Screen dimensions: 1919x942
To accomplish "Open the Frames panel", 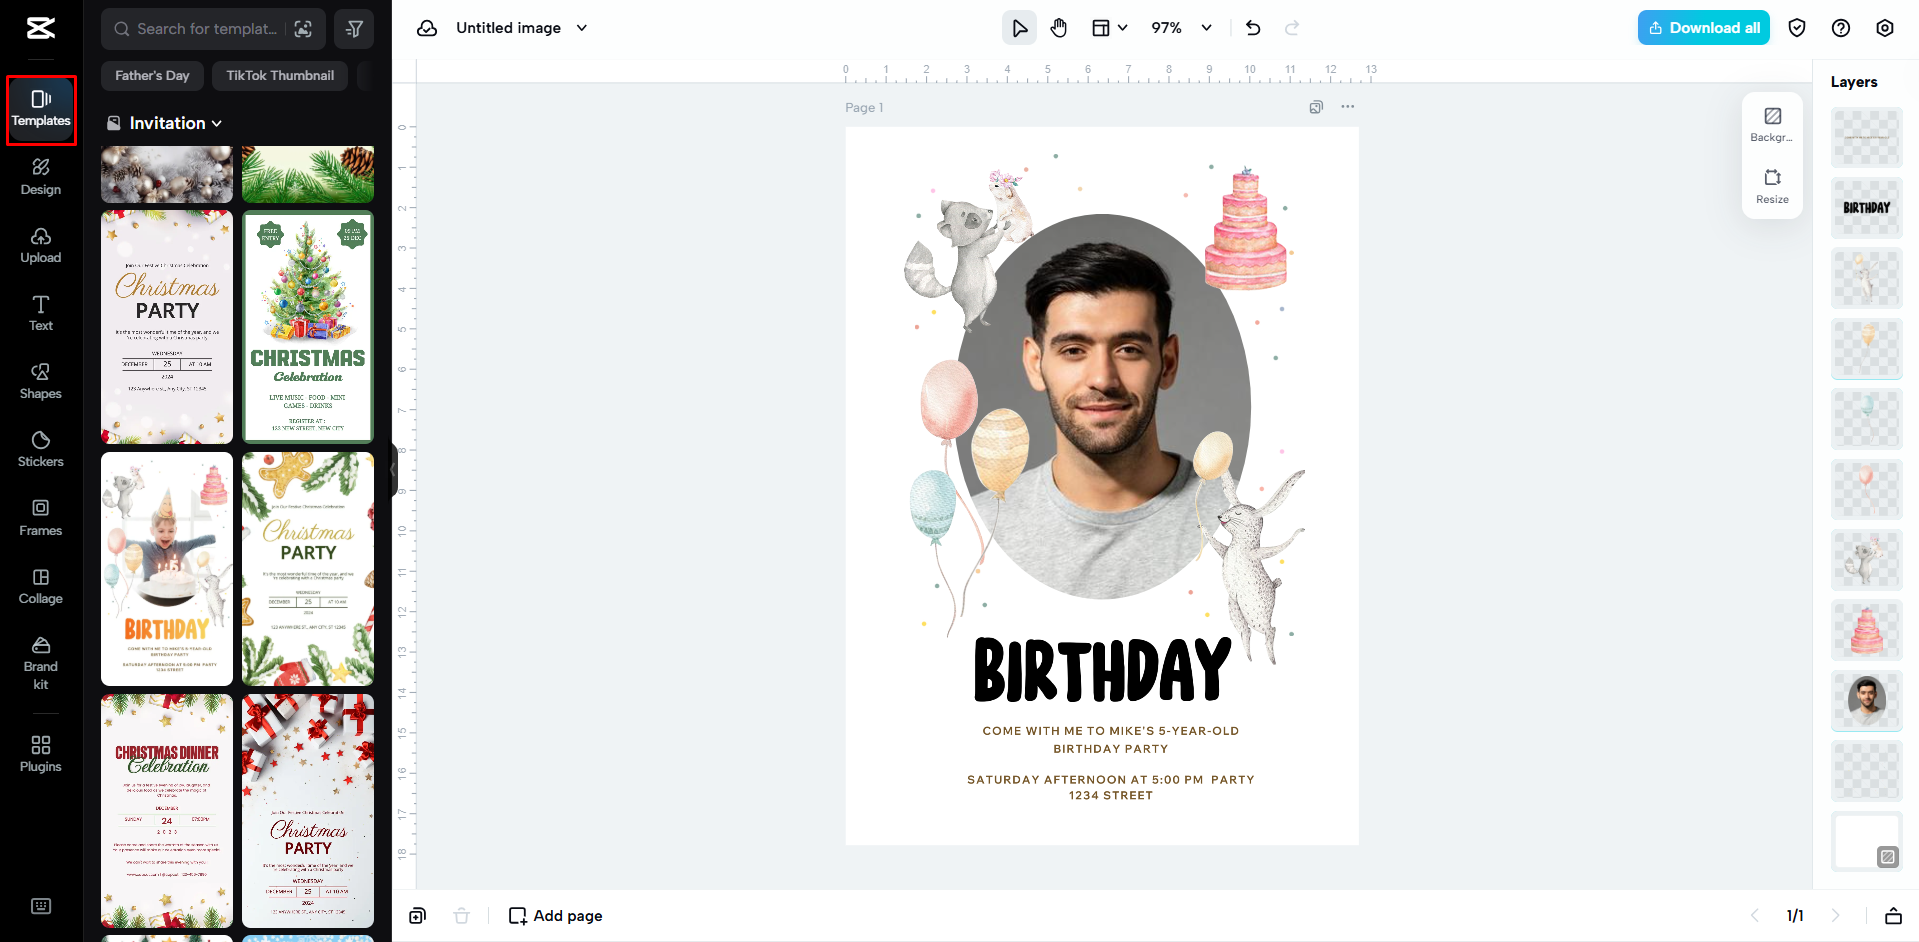I will click(x=40, y=519).
